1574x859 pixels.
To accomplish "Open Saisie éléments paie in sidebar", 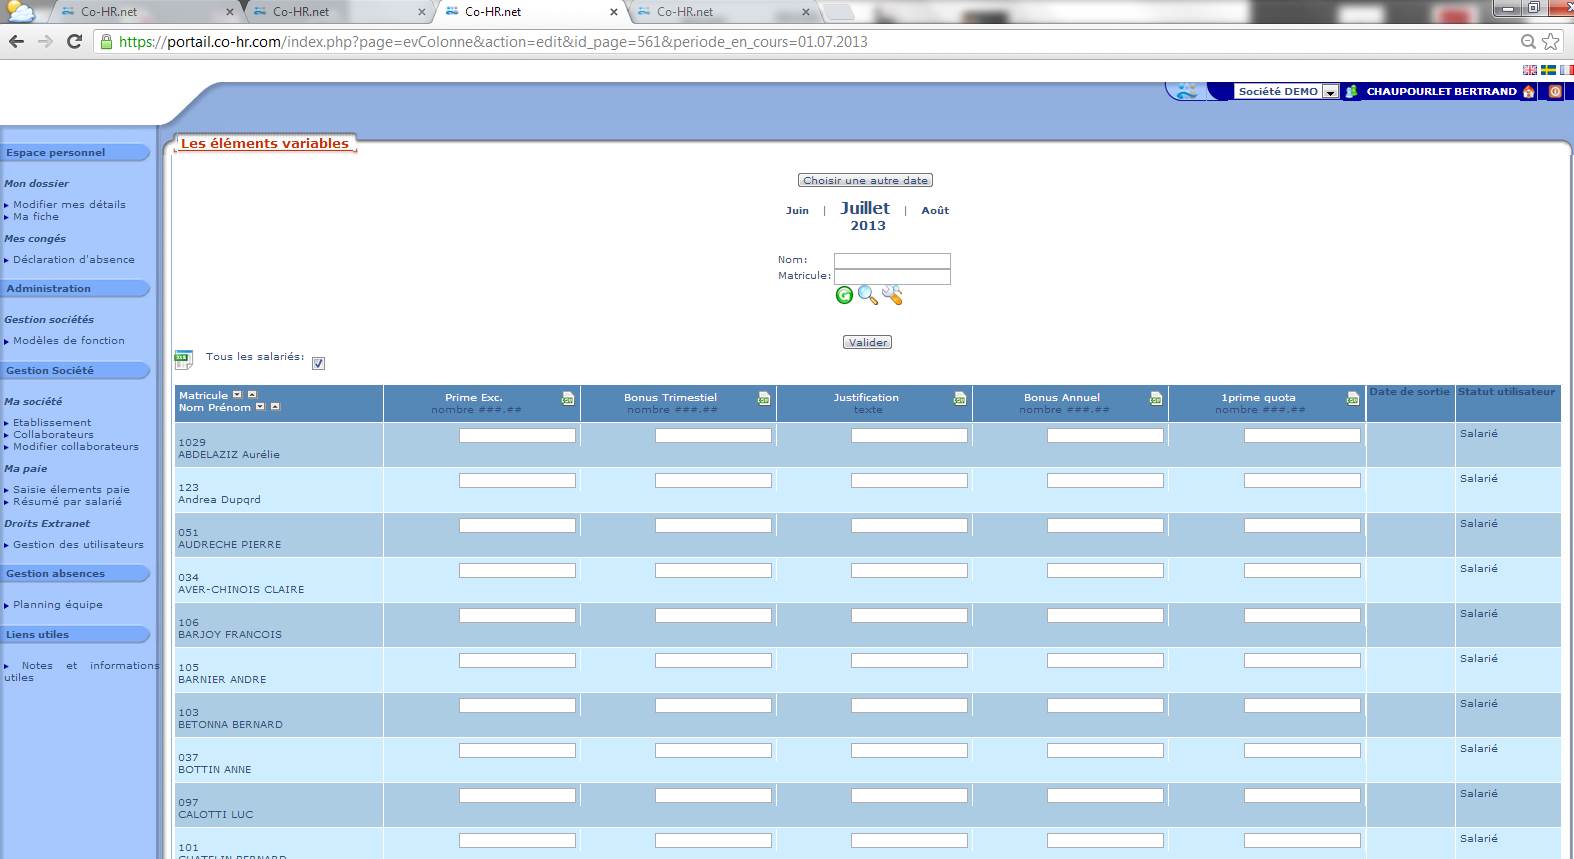I will [x=71, y=490].
